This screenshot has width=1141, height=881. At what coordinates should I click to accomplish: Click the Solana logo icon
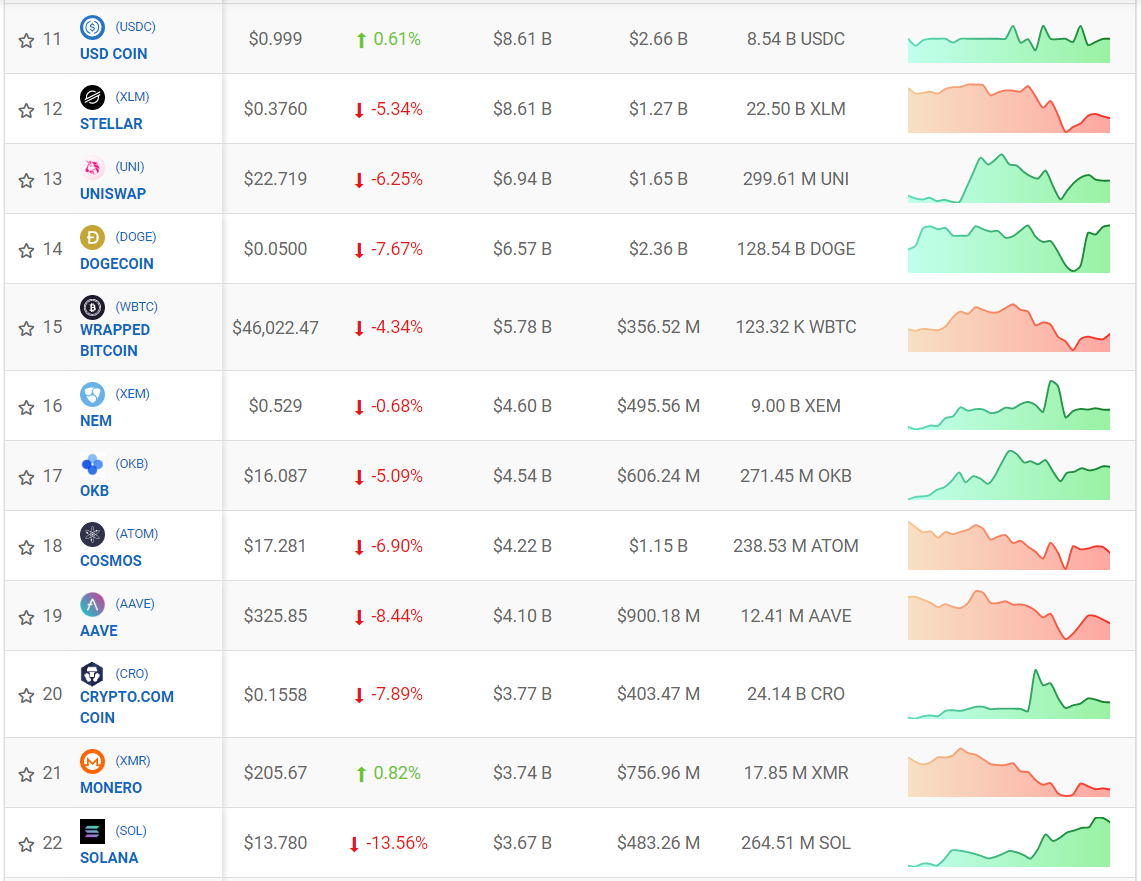(92, 831)
